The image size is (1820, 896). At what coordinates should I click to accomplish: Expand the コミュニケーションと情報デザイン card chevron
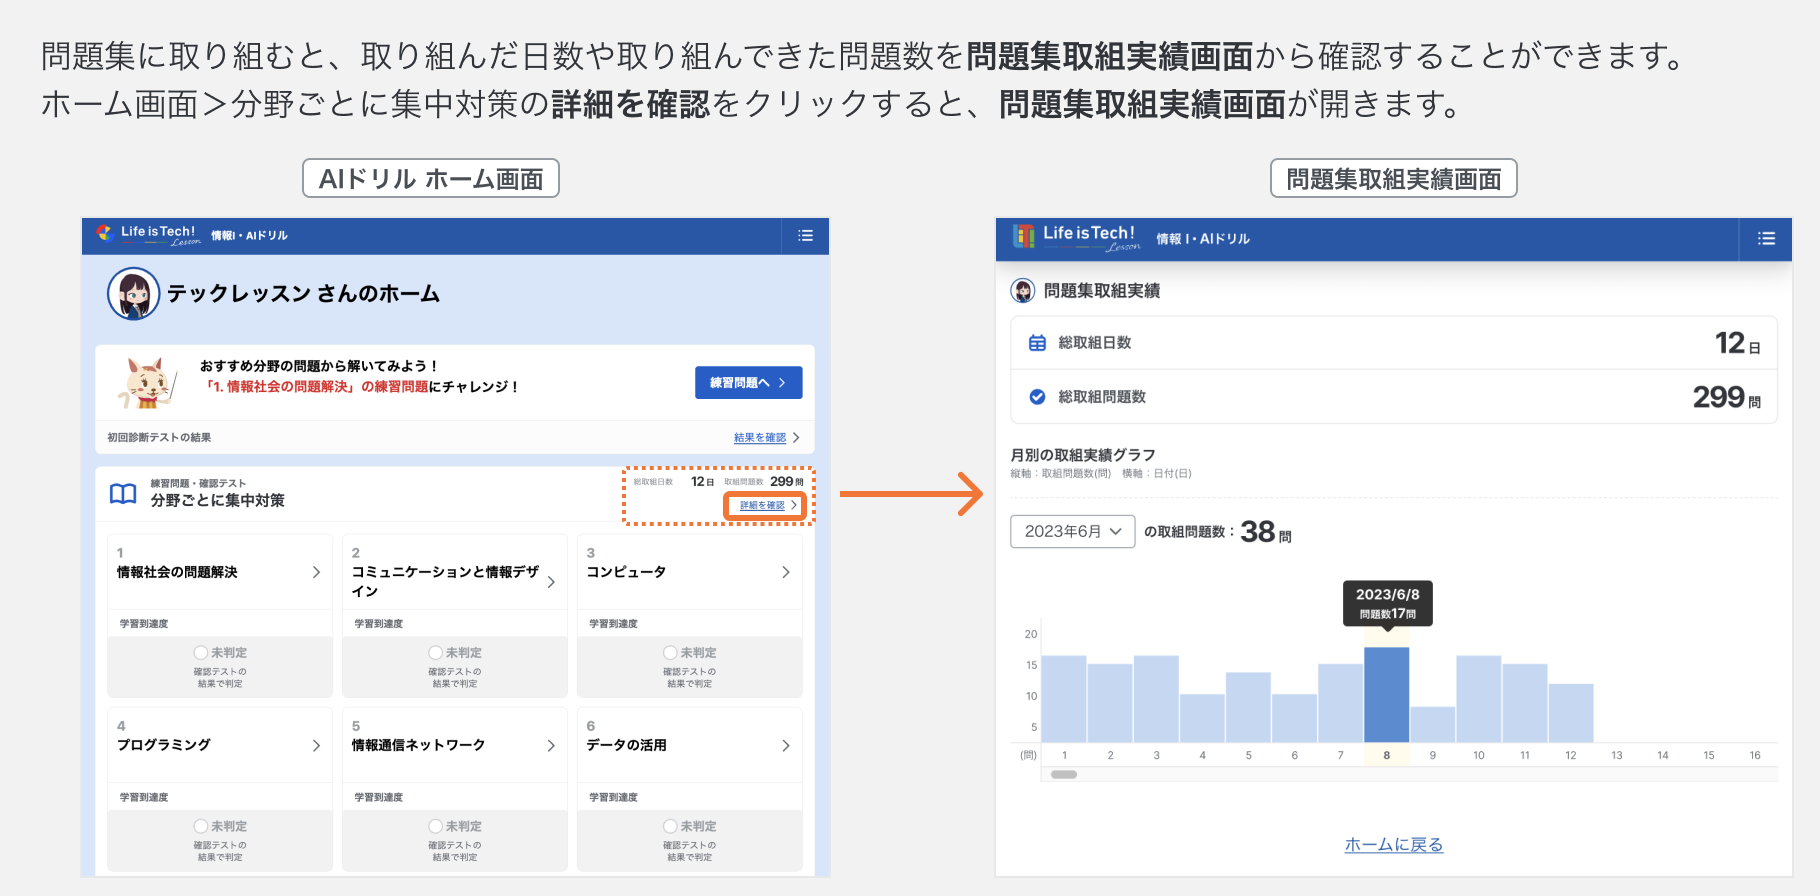pyautogui.click(x=551, y=582)
